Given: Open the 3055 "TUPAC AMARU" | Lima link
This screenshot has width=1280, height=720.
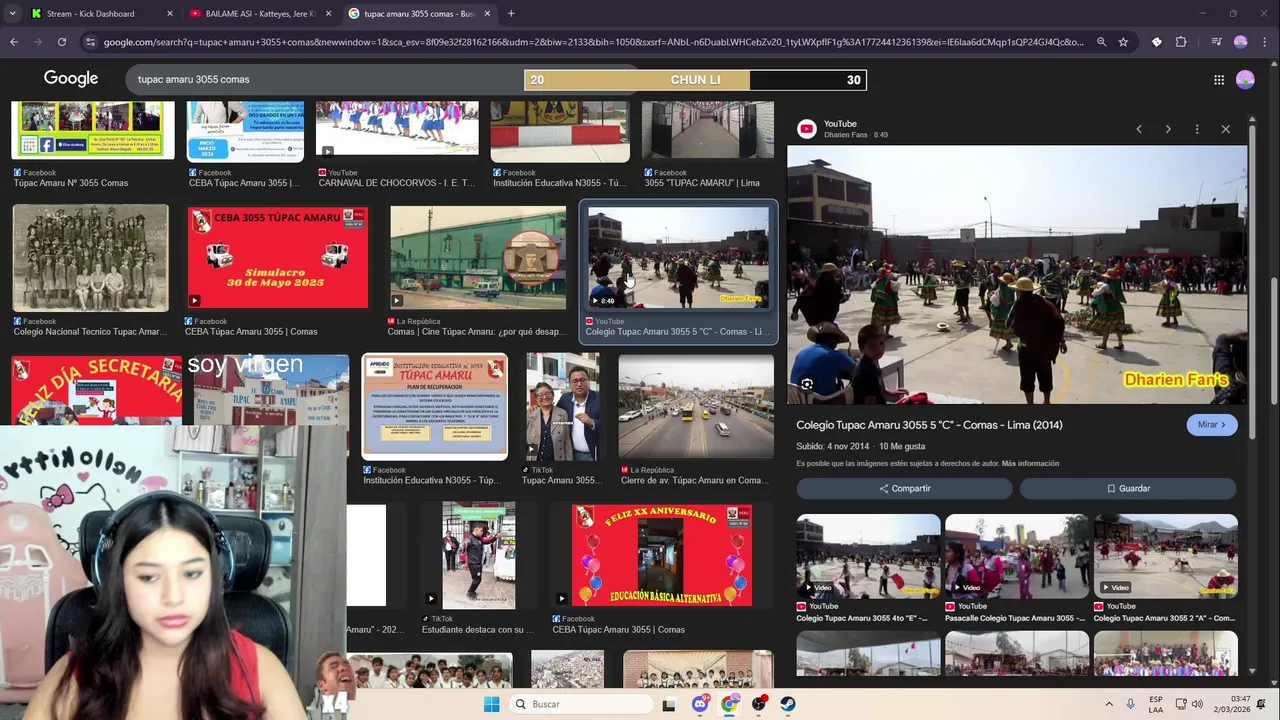Looking at the screenshot, I should tap(702, 183).
